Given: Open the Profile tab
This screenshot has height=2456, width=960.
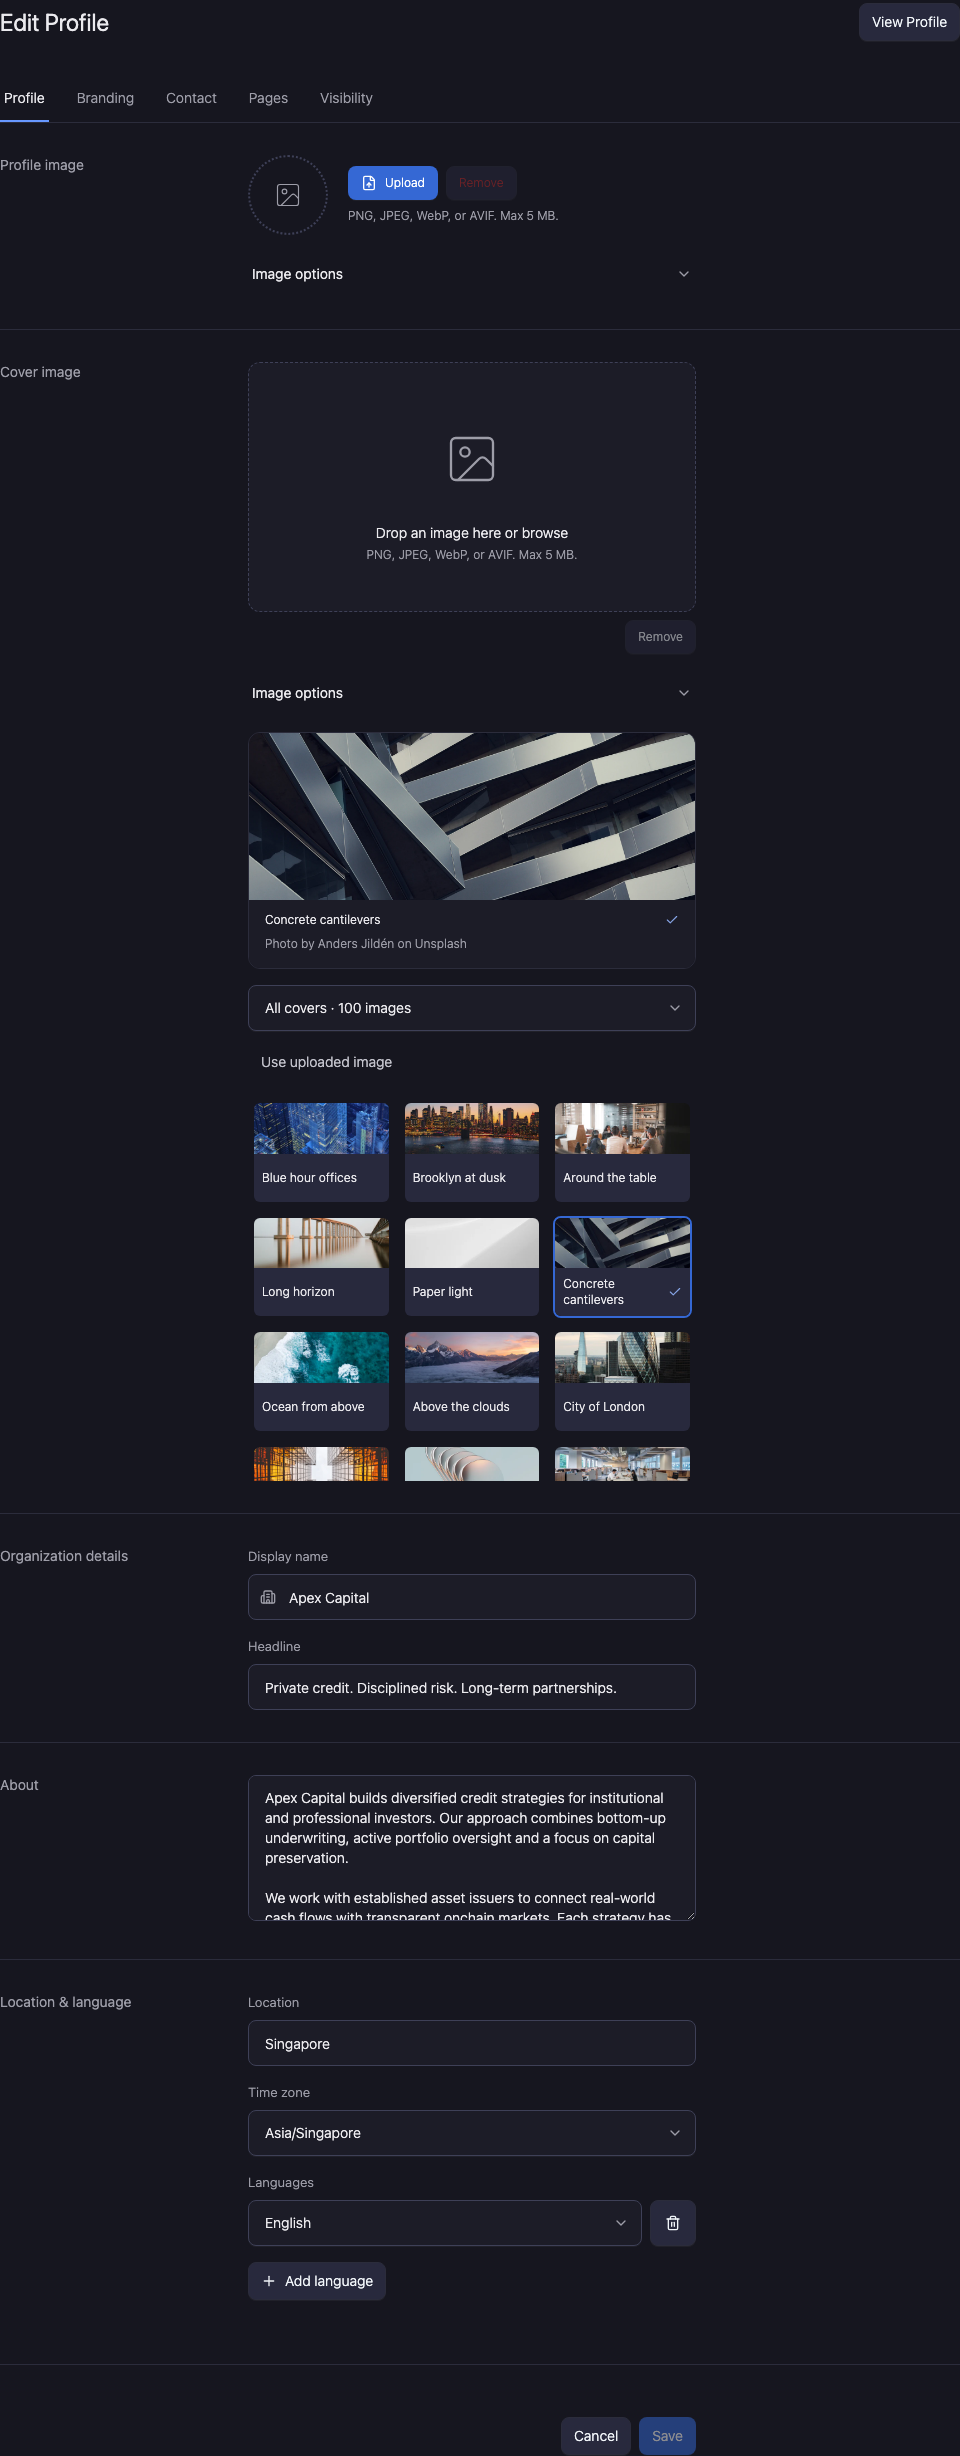Looking at the screenshot, I should 24,98.
